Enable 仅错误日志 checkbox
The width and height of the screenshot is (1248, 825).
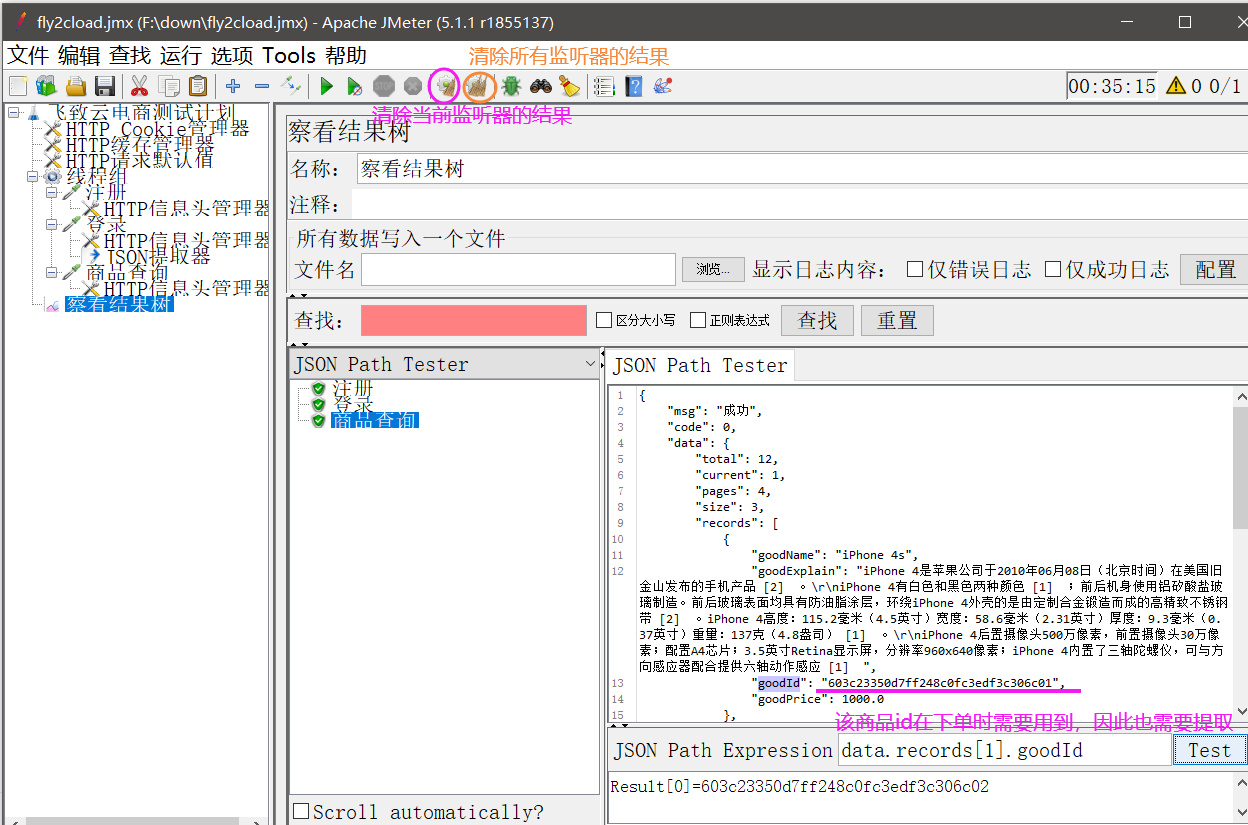tap(914, 269)
